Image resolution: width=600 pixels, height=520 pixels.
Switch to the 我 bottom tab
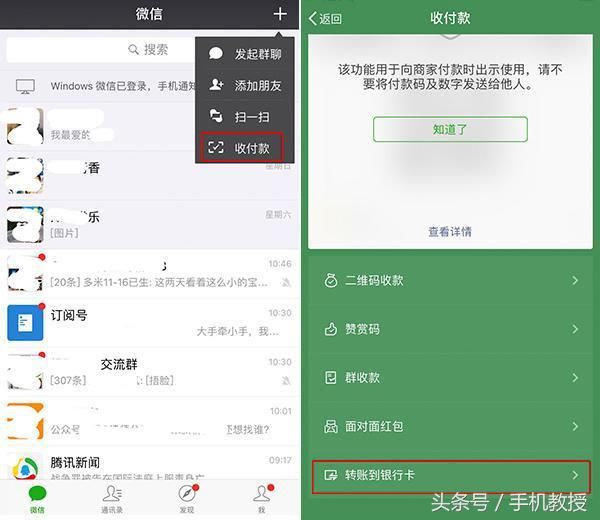coord(262,499)
